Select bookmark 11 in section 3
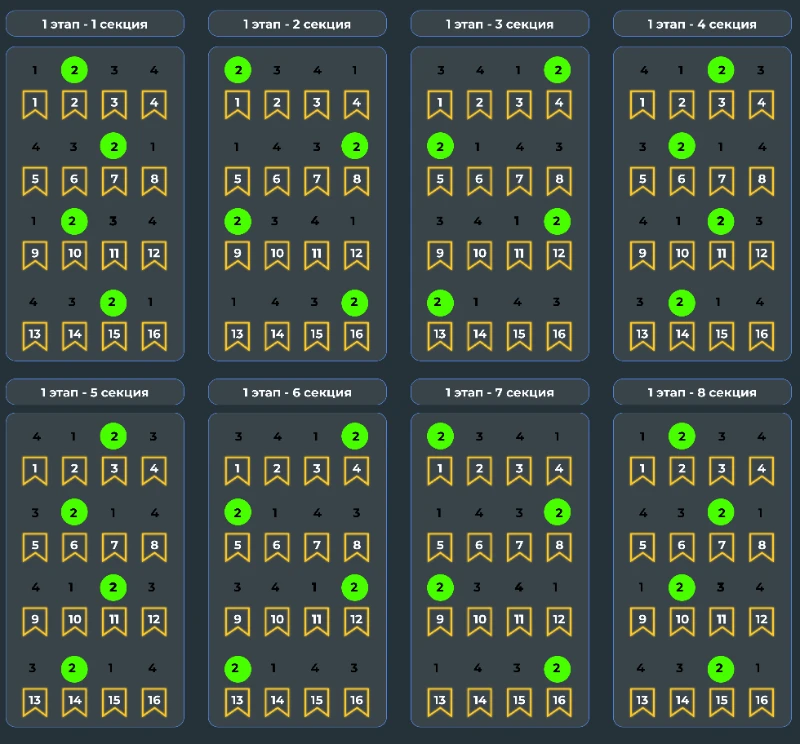 [519, 255]
